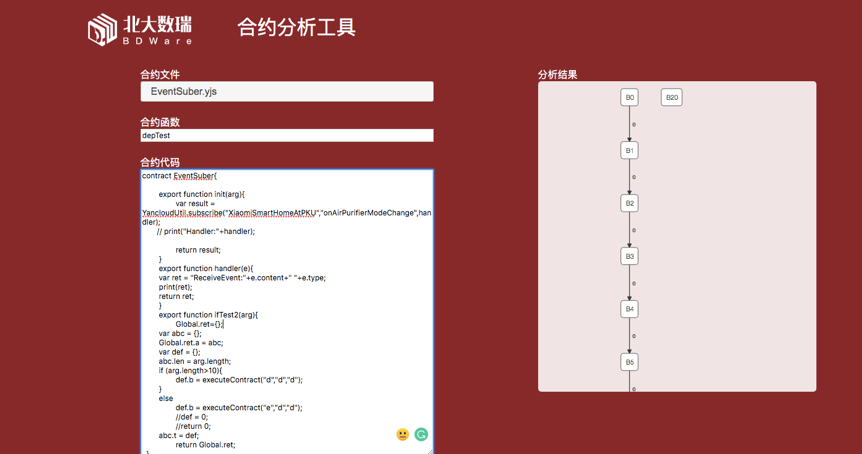Select graph node B0
Image resolution: width=862 pixels, height=454 pixels.
tap(629, 98)
